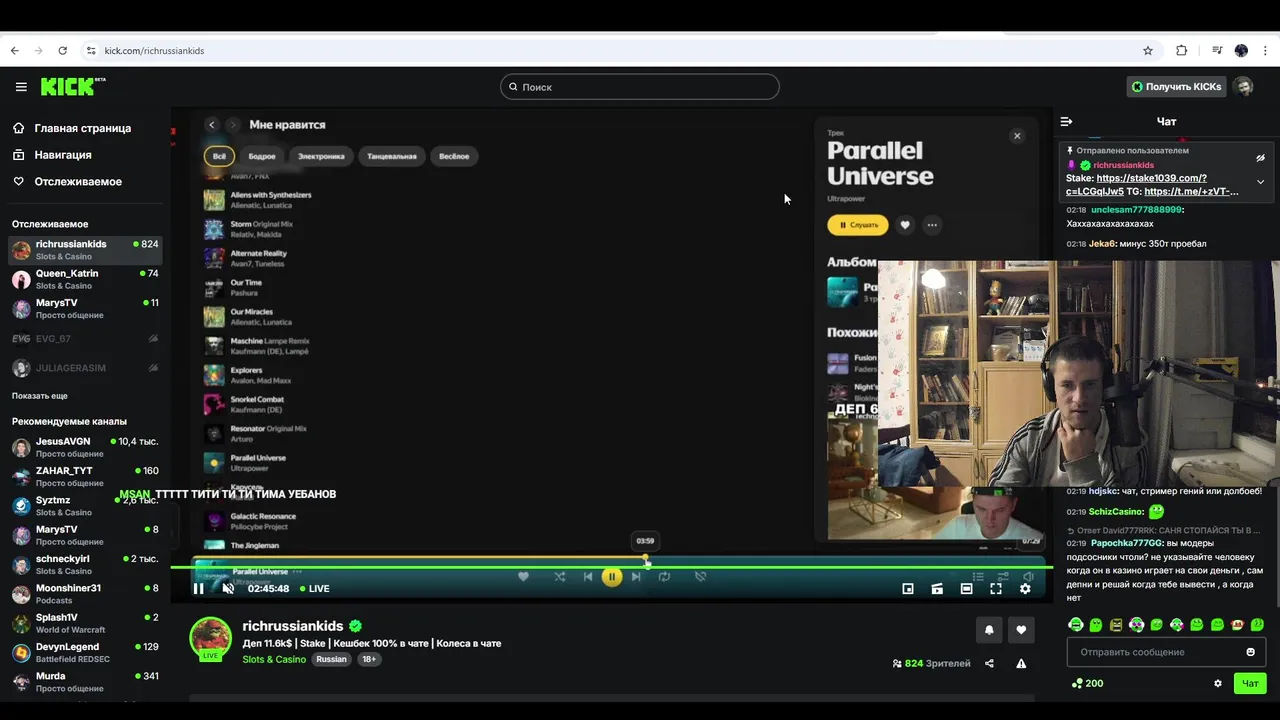
Task: Bookmark this page with the star icon
Action: (1148, 51)
